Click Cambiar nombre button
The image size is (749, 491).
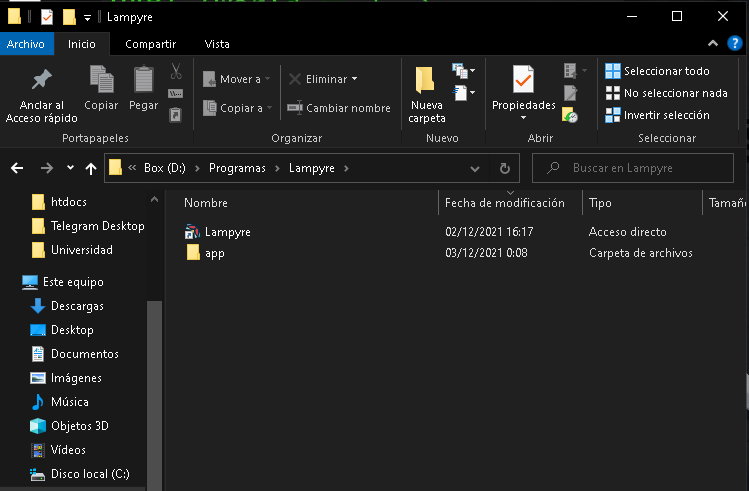pos(339,108)
